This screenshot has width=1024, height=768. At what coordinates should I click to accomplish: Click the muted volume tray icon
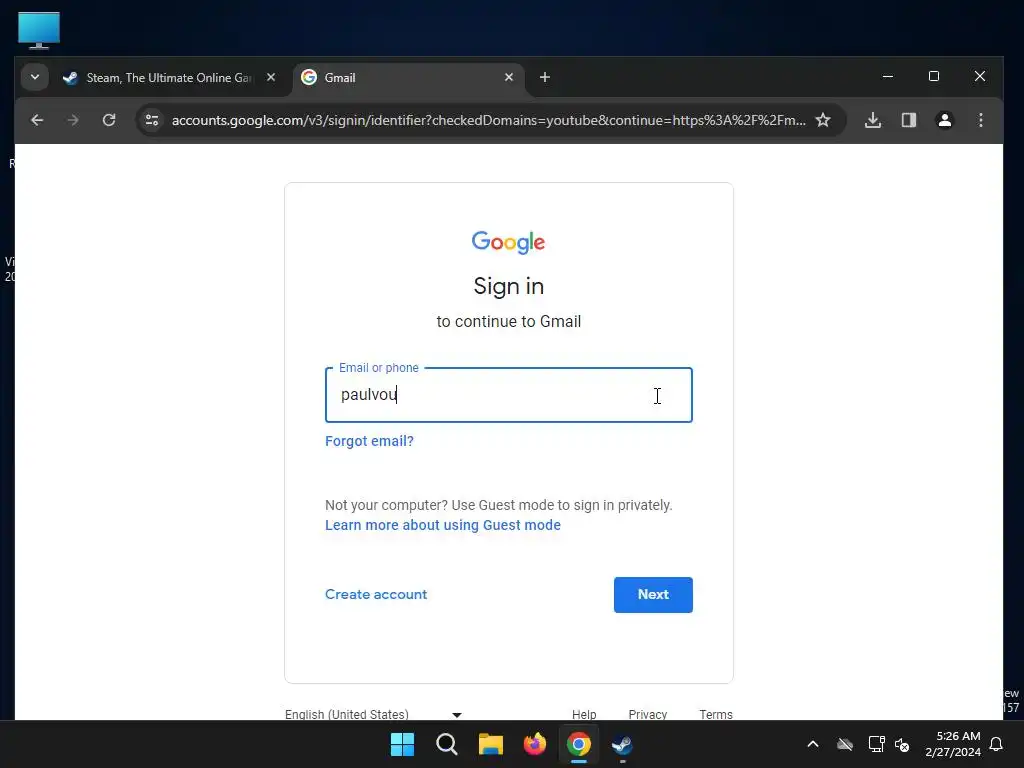tap(902, 744)
